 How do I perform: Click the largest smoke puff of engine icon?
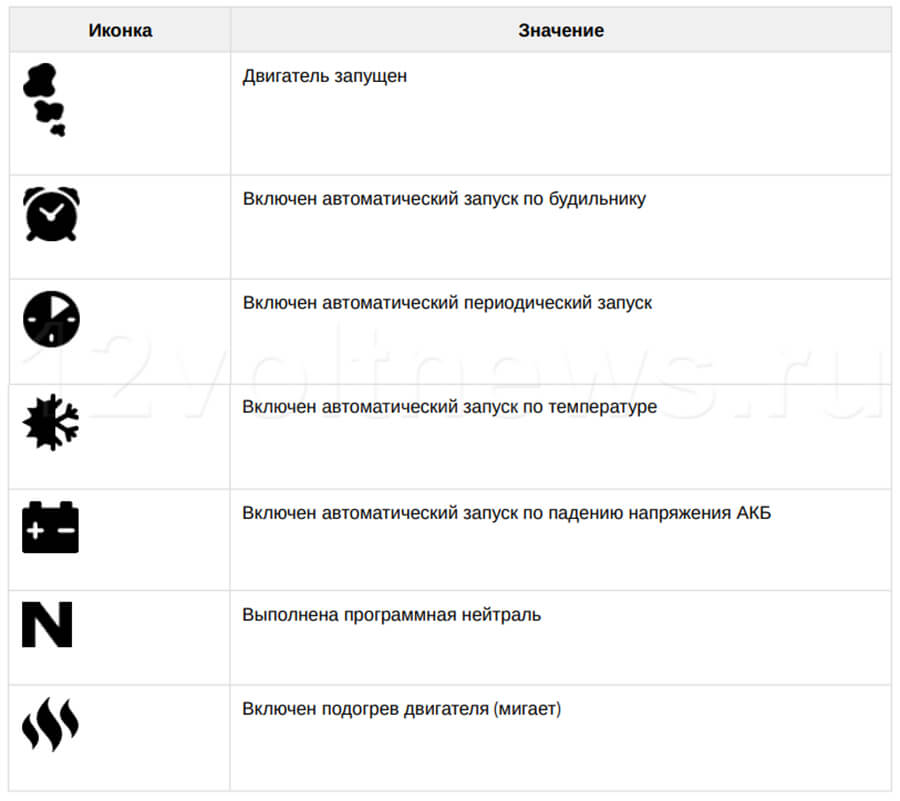pyautogui.click(x=40, y=80)
